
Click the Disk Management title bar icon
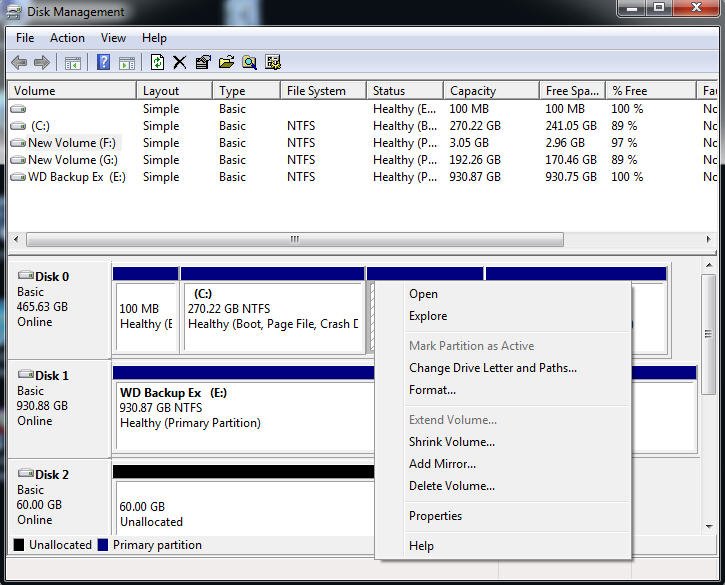(13, 12)
